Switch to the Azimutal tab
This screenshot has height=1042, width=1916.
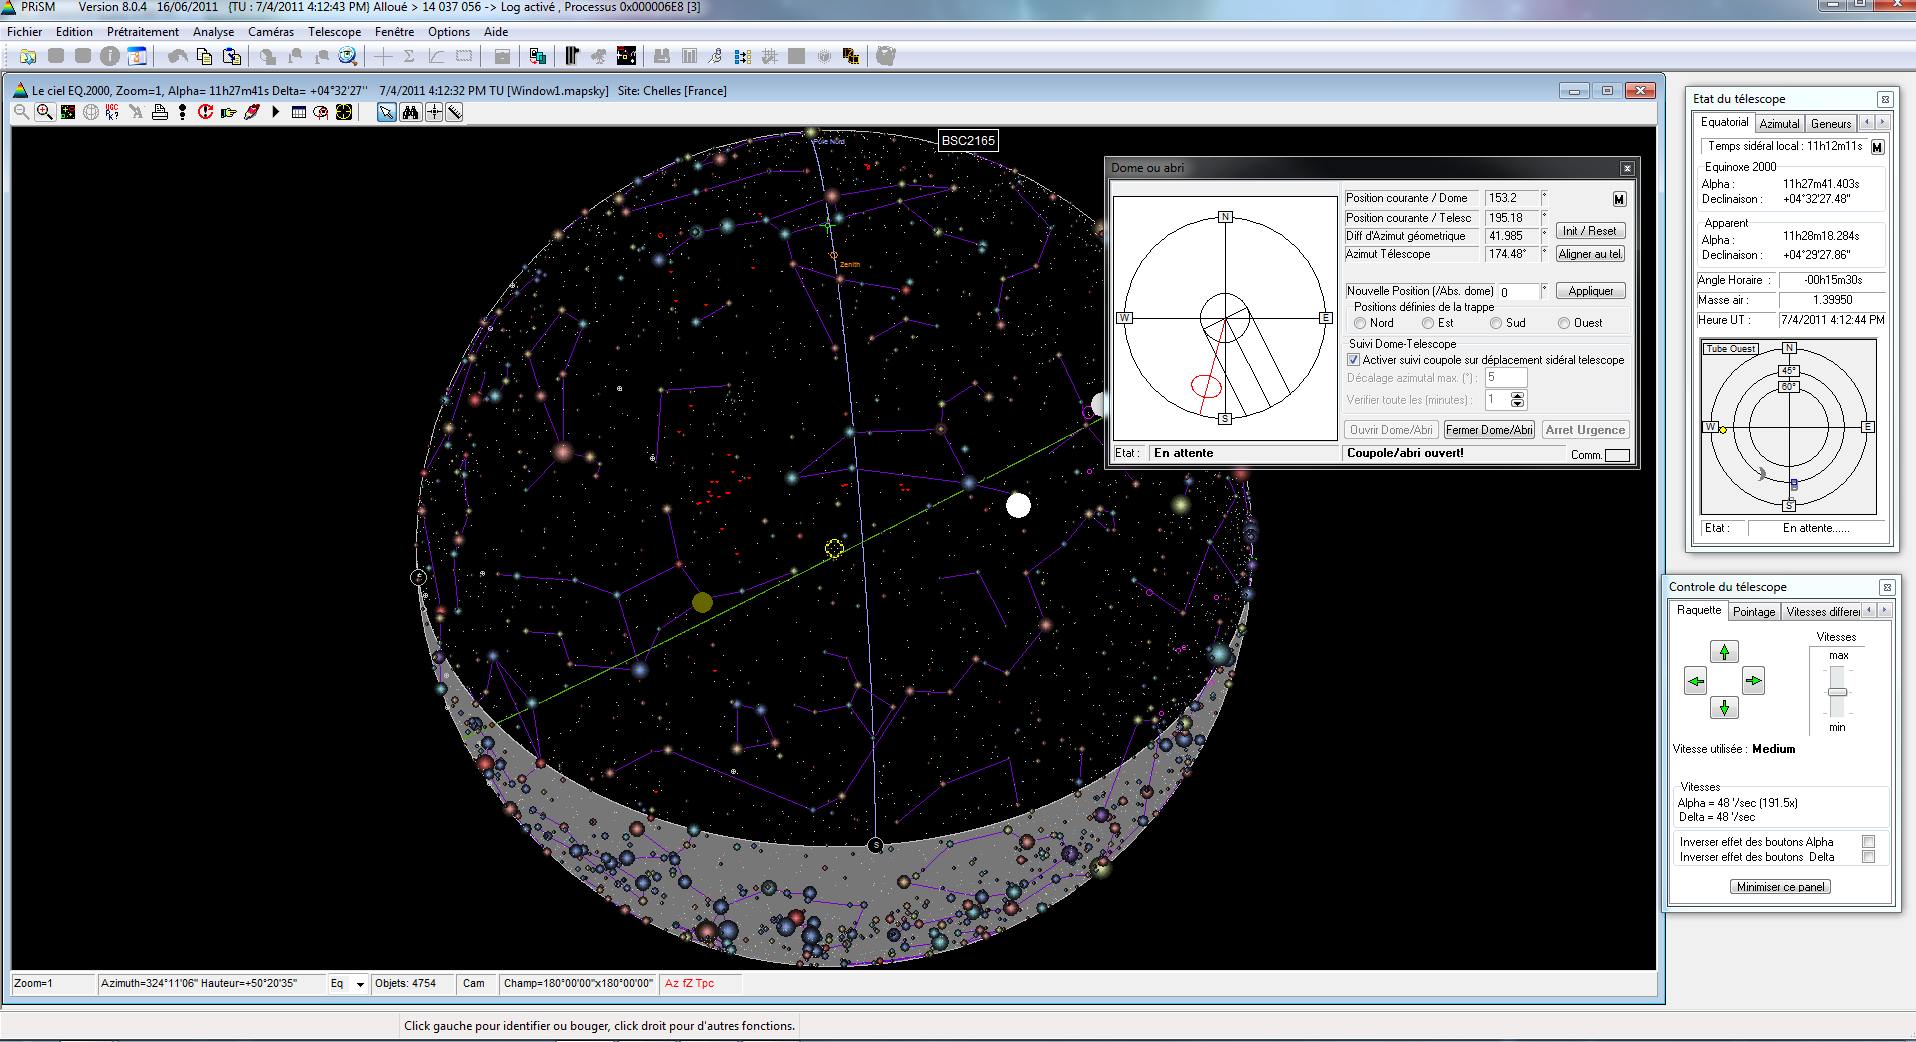click(1779, 124)
